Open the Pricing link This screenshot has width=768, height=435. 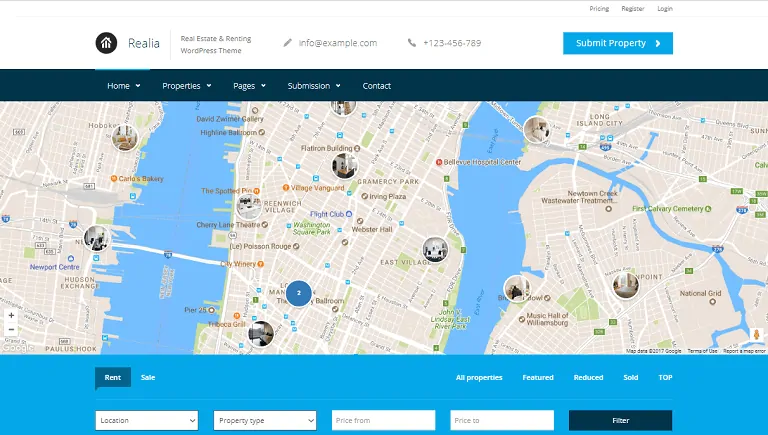[x=599, y=8]
